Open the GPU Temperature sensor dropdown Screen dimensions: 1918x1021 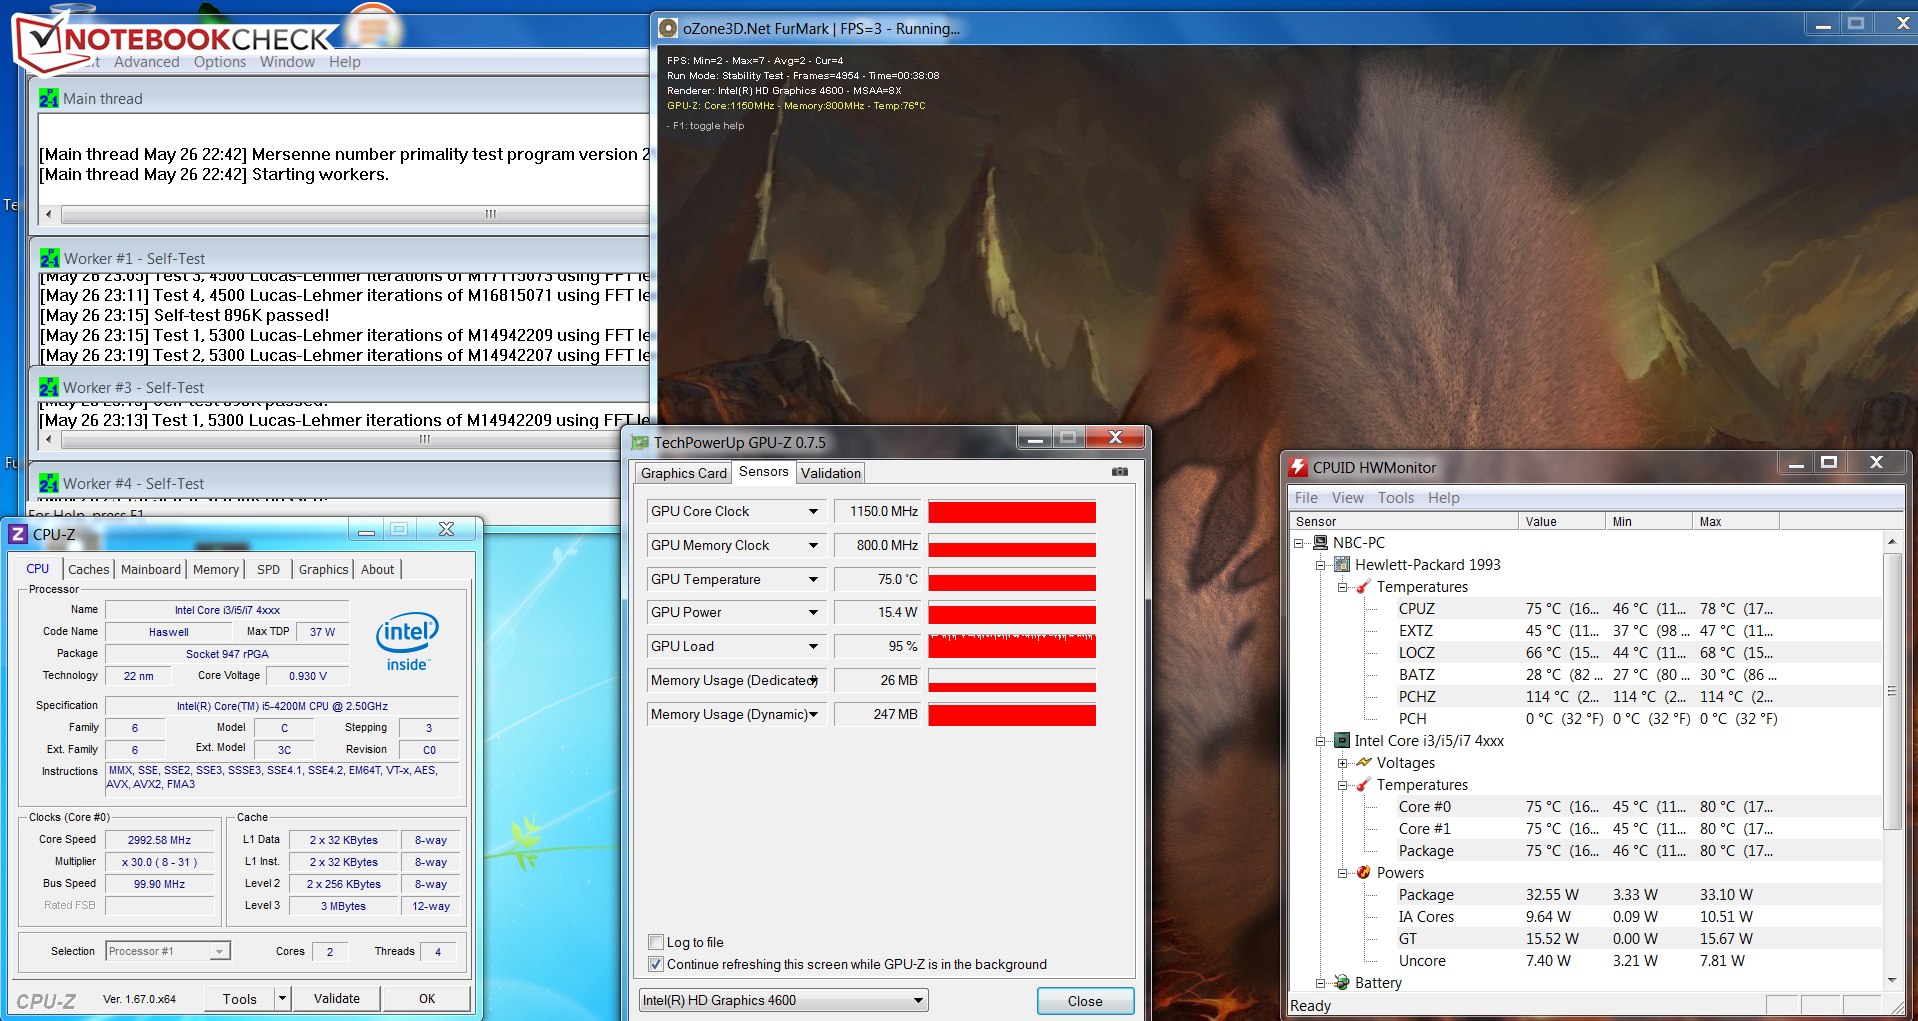[x=813, y=579]
